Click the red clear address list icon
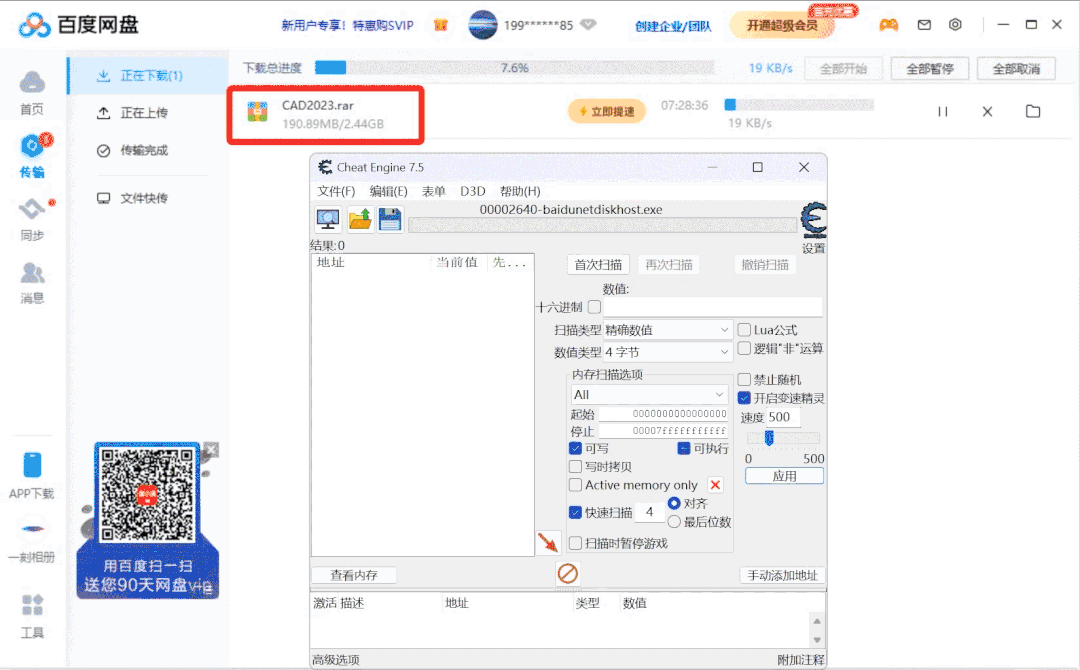The width and height of the screenshot is (1080, 670). click(568, 574)
